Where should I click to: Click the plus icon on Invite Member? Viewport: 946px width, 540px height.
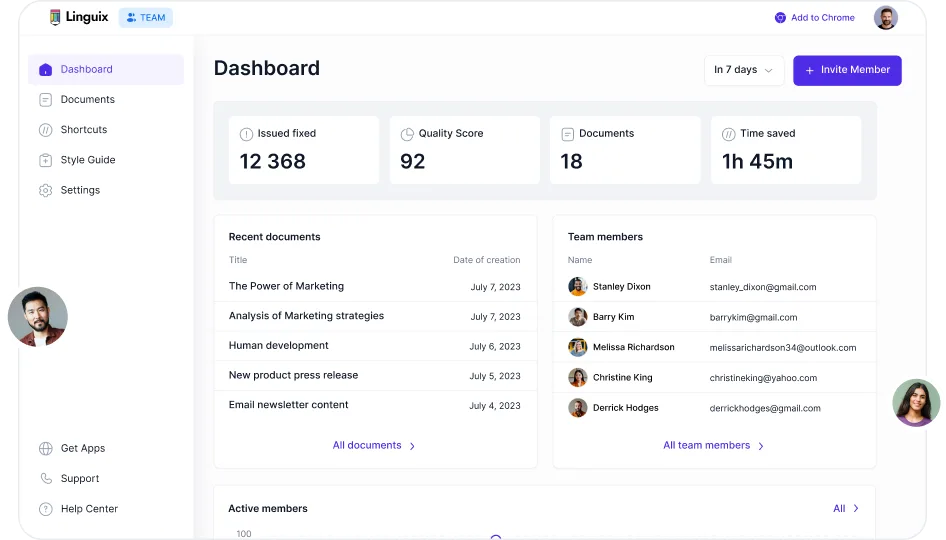[810, 71]
